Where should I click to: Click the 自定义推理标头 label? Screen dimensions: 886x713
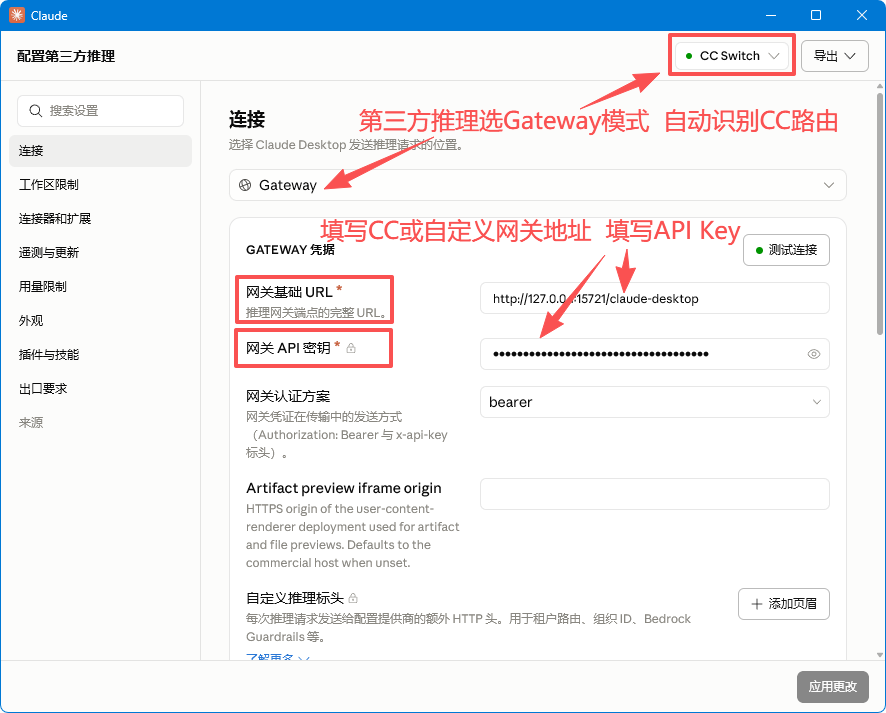tap(295, 598)
